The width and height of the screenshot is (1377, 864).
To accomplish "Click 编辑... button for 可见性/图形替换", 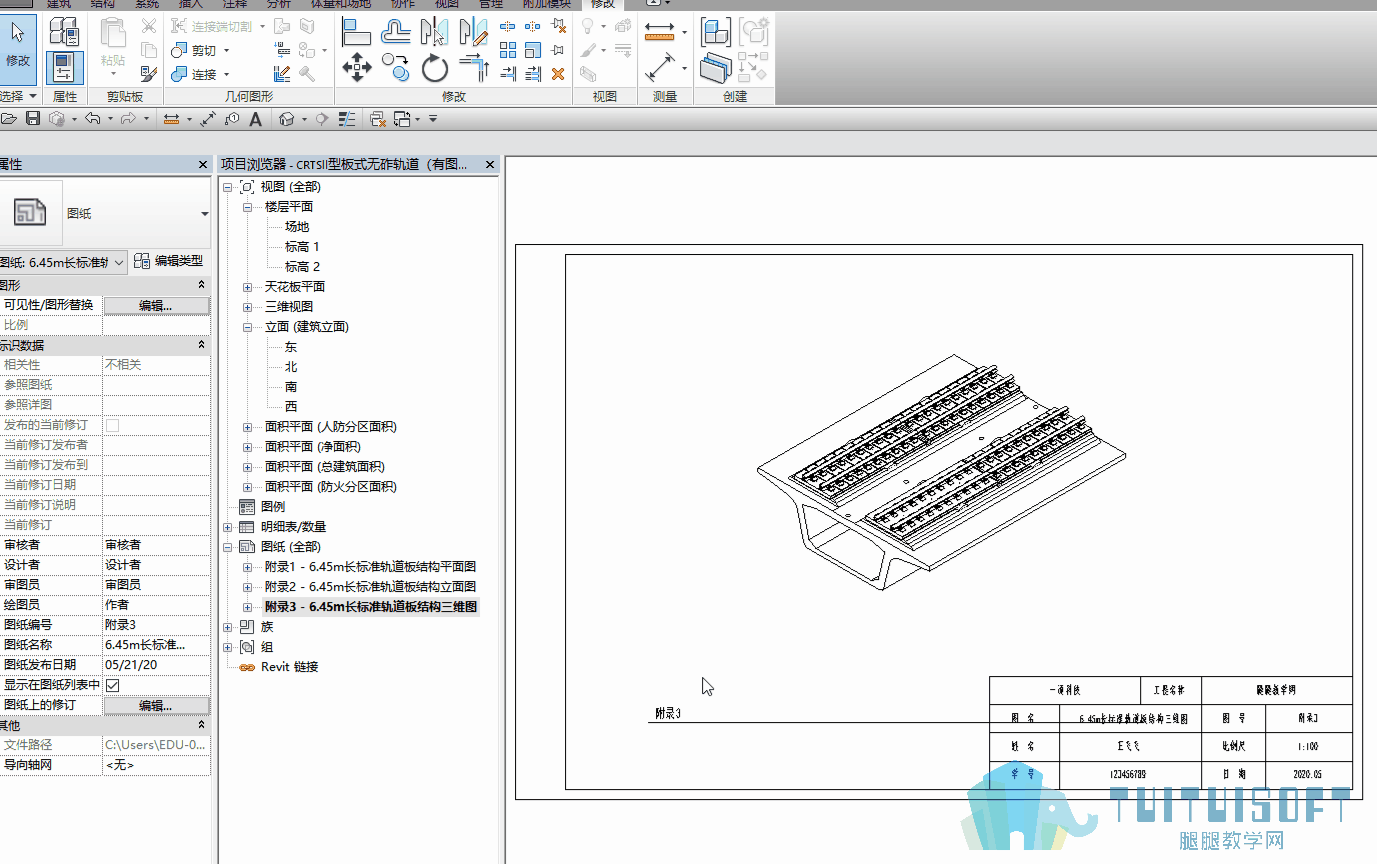I will tap(156, 305).
